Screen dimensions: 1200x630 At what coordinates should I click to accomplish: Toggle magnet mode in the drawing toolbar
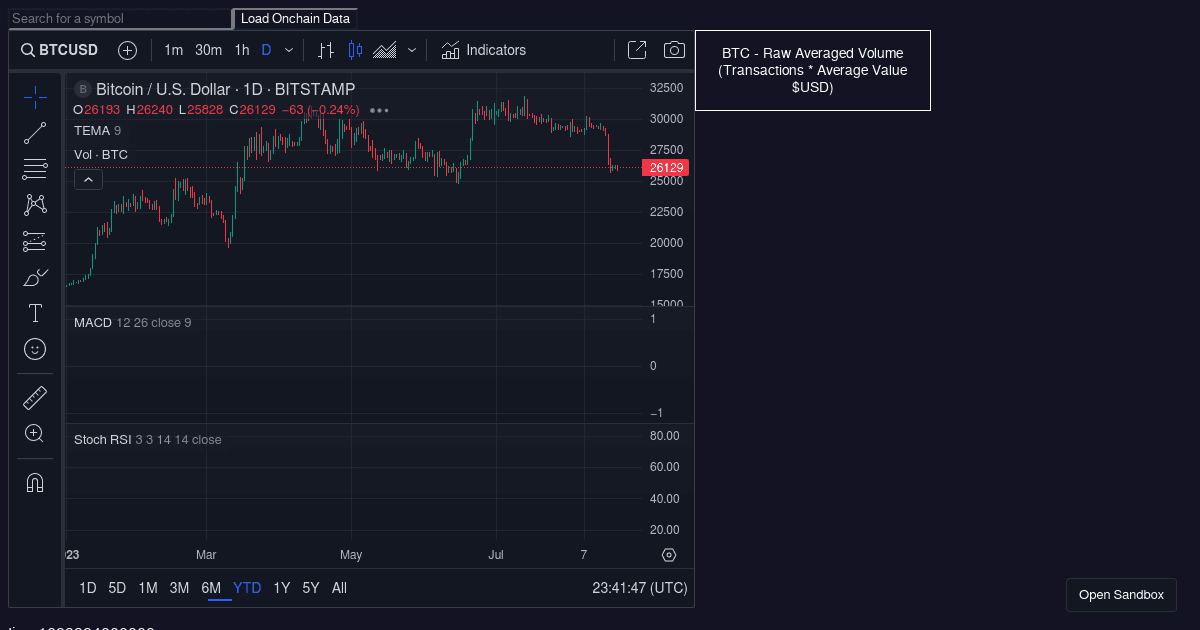(x=35, y=482)
